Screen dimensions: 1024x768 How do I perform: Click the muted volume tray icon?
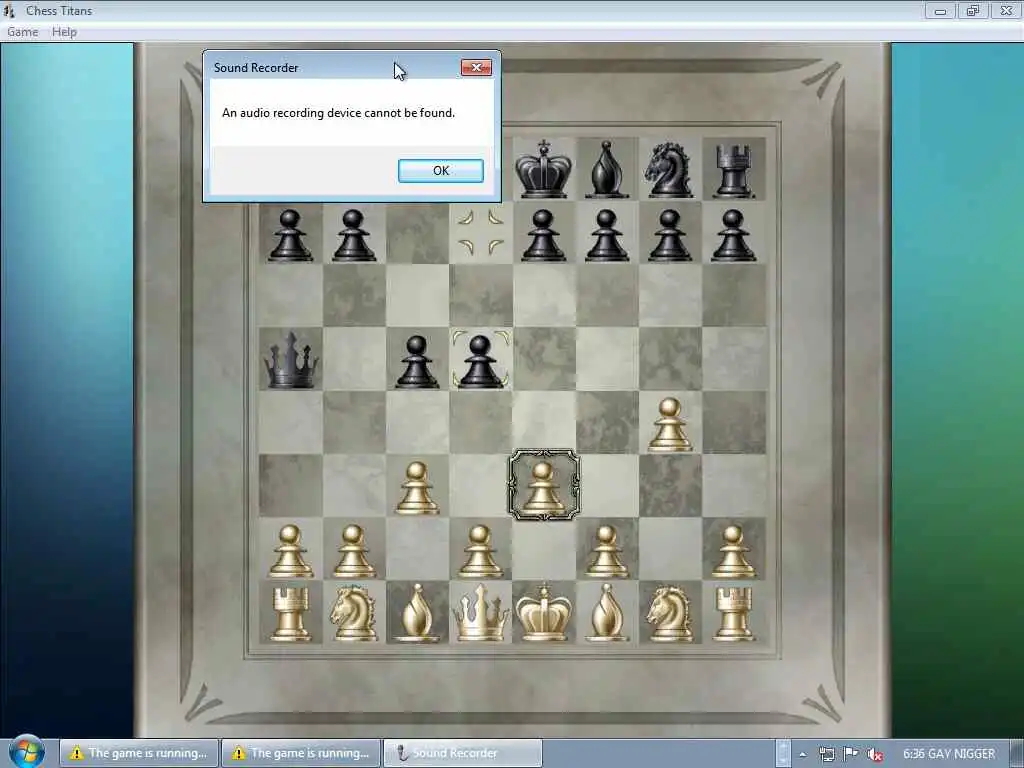point(875,754)
